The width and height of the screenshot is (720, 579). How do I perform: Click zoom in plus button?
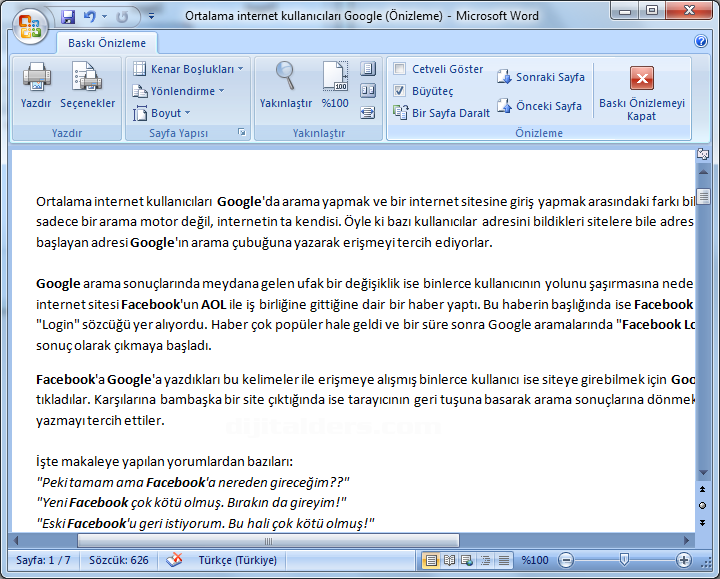pos(684,560)
